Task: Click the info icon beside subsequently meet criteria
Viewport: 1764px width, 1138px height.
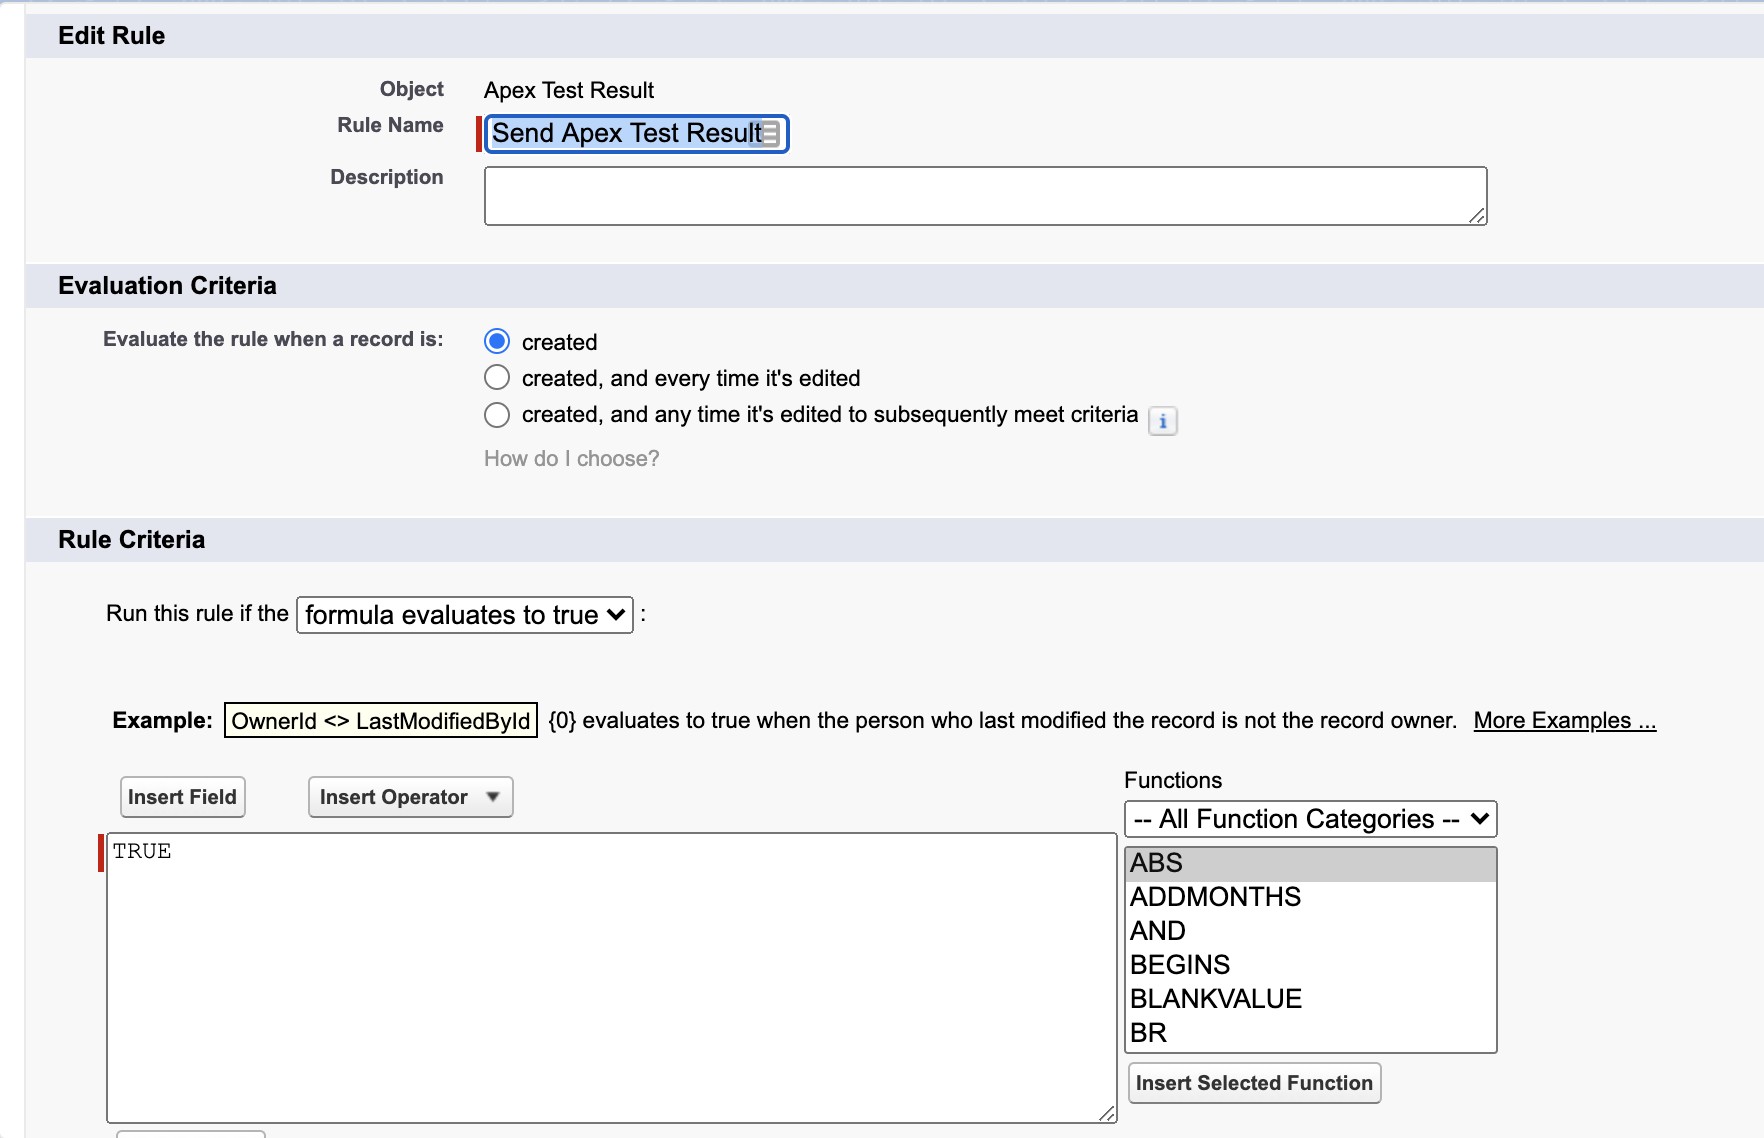Action: pyautogui.click(x=1162, y=421)
